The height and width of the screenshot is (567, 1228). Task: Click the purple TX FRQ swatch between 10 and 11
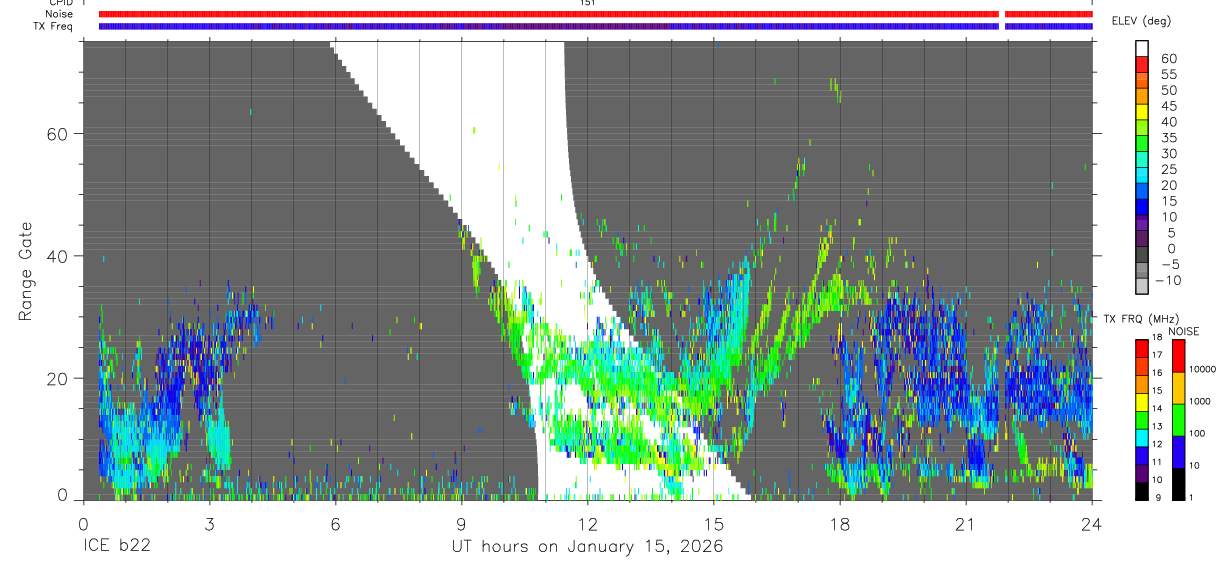pos(1142,472)
